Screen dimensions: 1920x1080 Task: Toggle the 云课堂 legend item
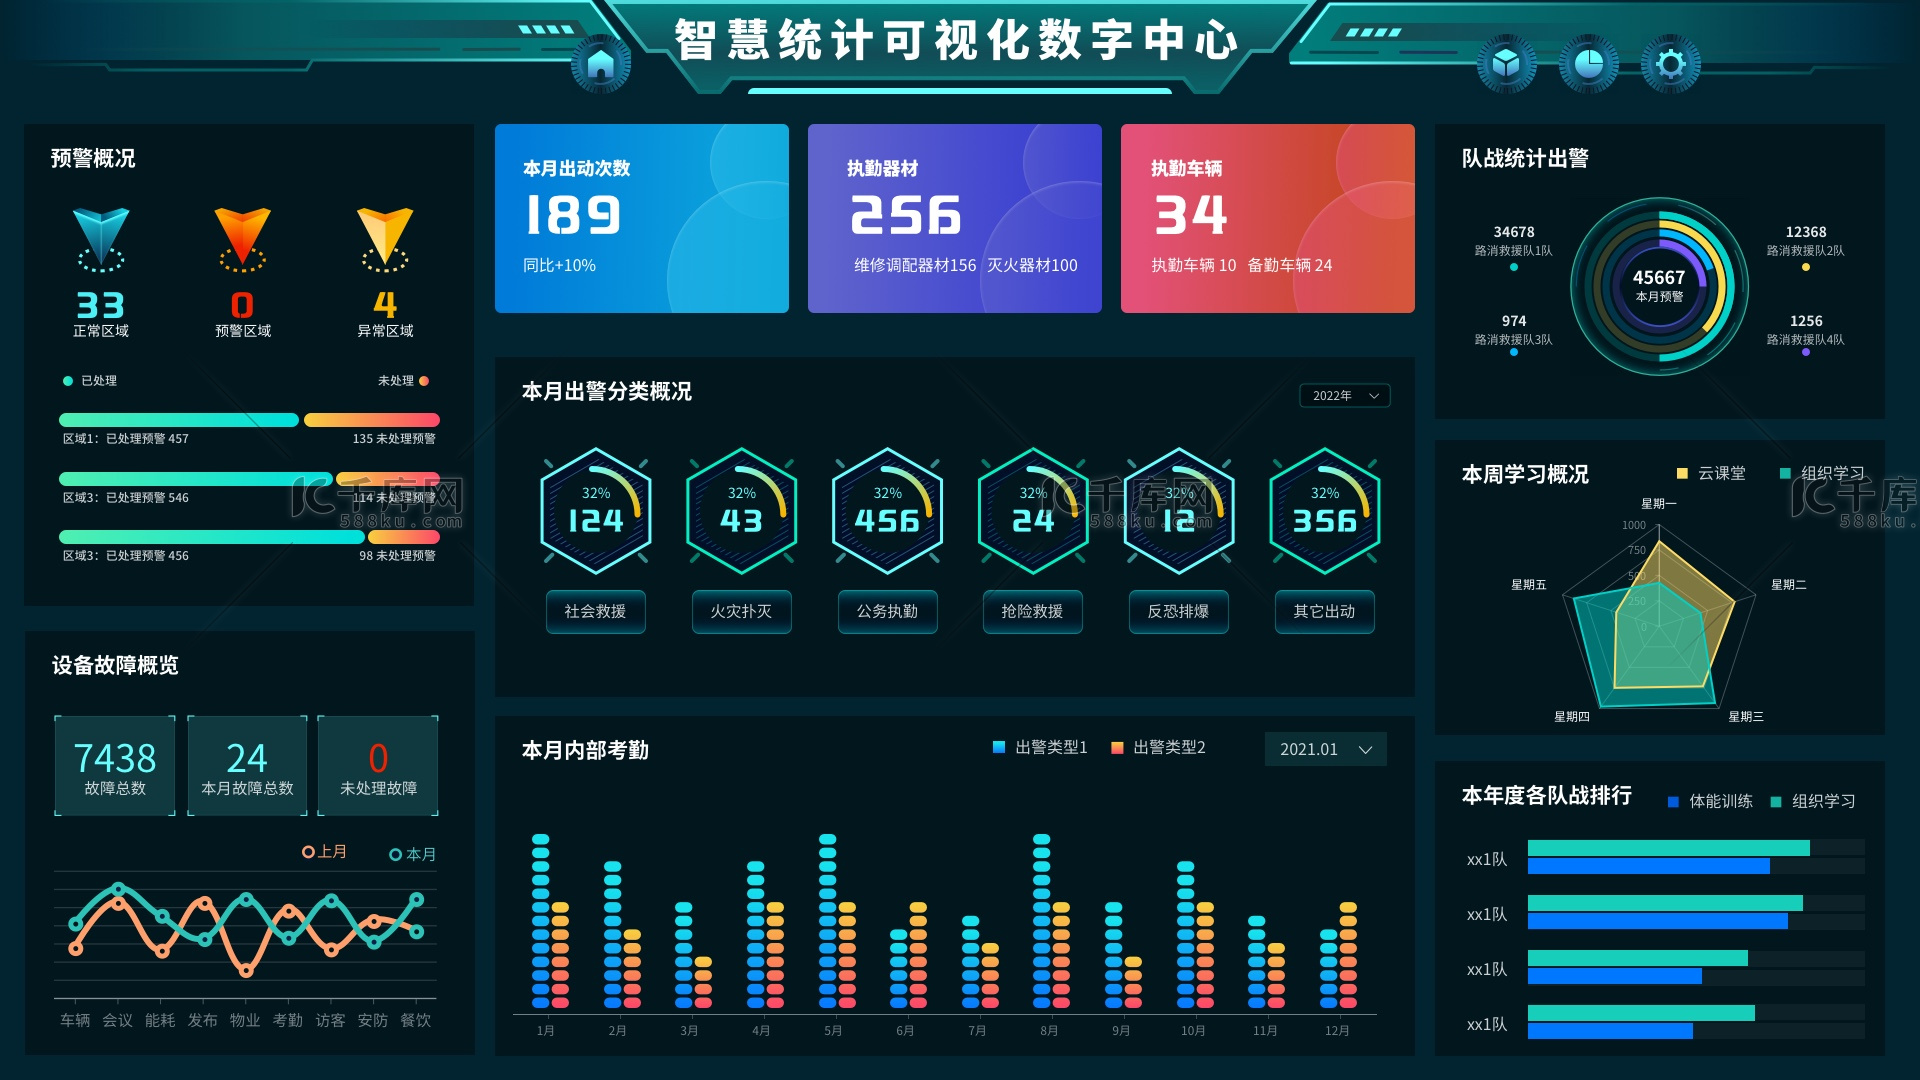tap(1711, 473)
